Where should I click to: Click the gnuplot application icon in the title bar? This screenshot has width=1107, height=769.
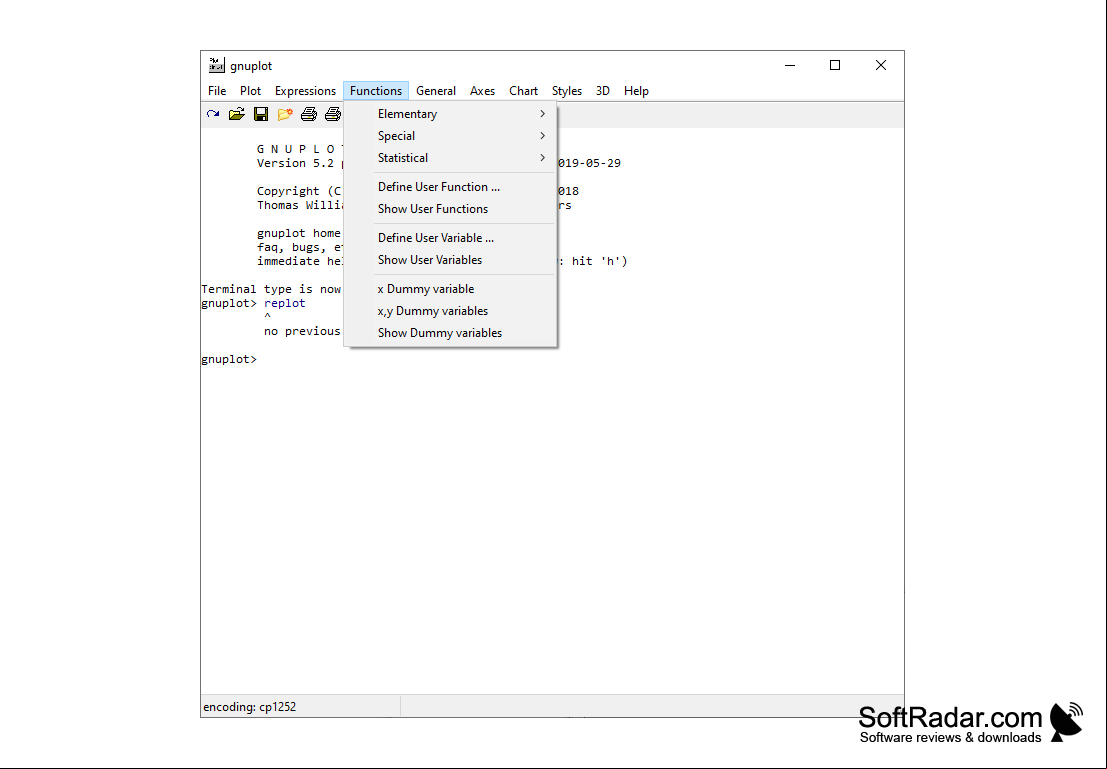[216, 65]
